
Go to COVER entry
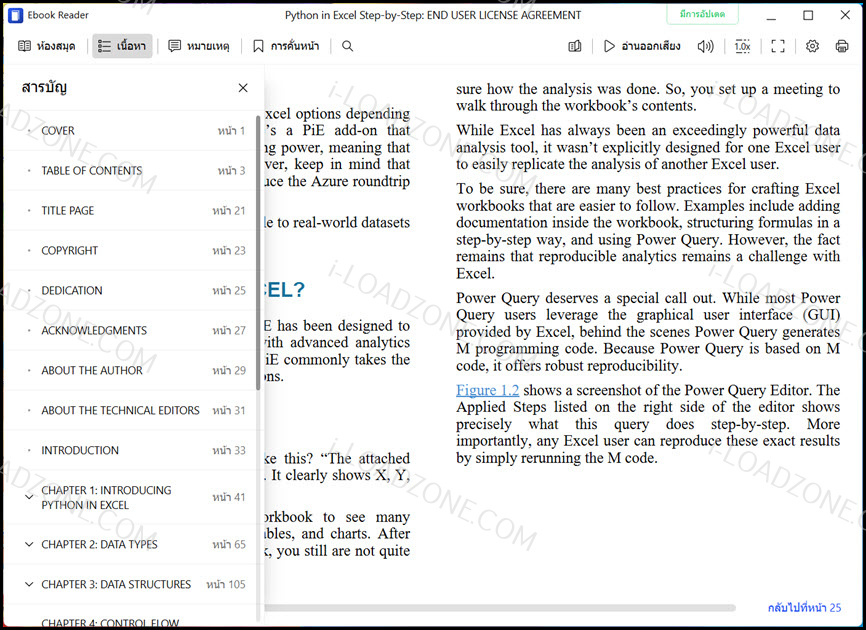click(x=132, y=131)
